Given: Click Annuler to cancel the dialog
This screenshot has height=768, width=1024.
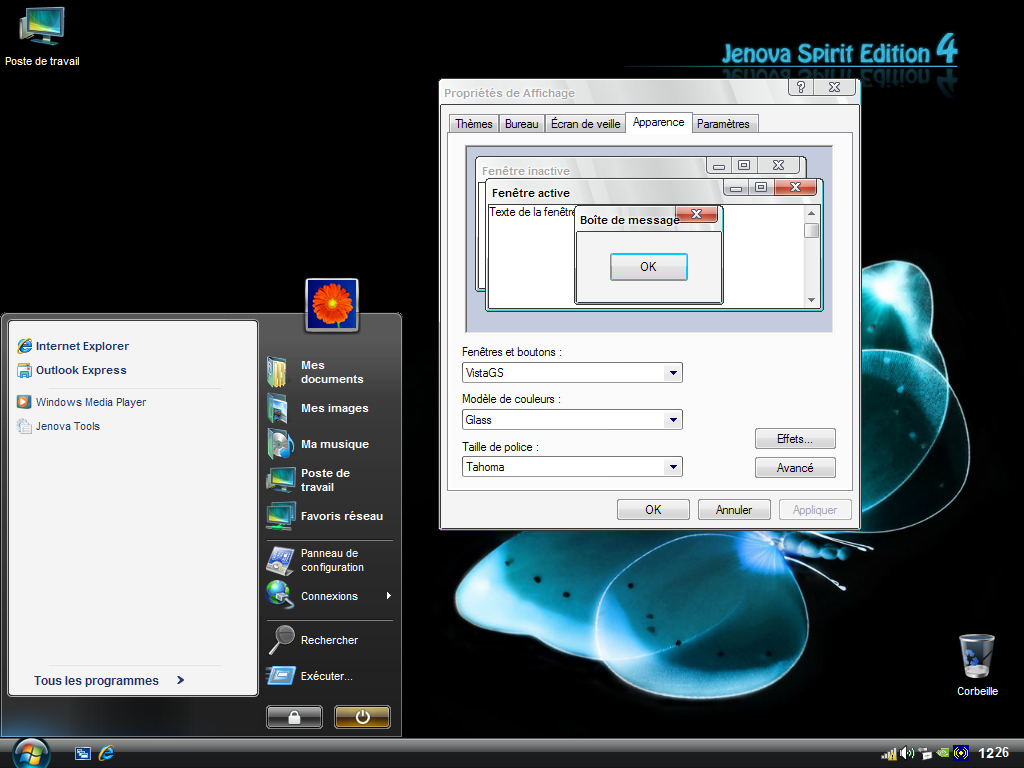Looking at the screenshot, I should tap(734, 509).
